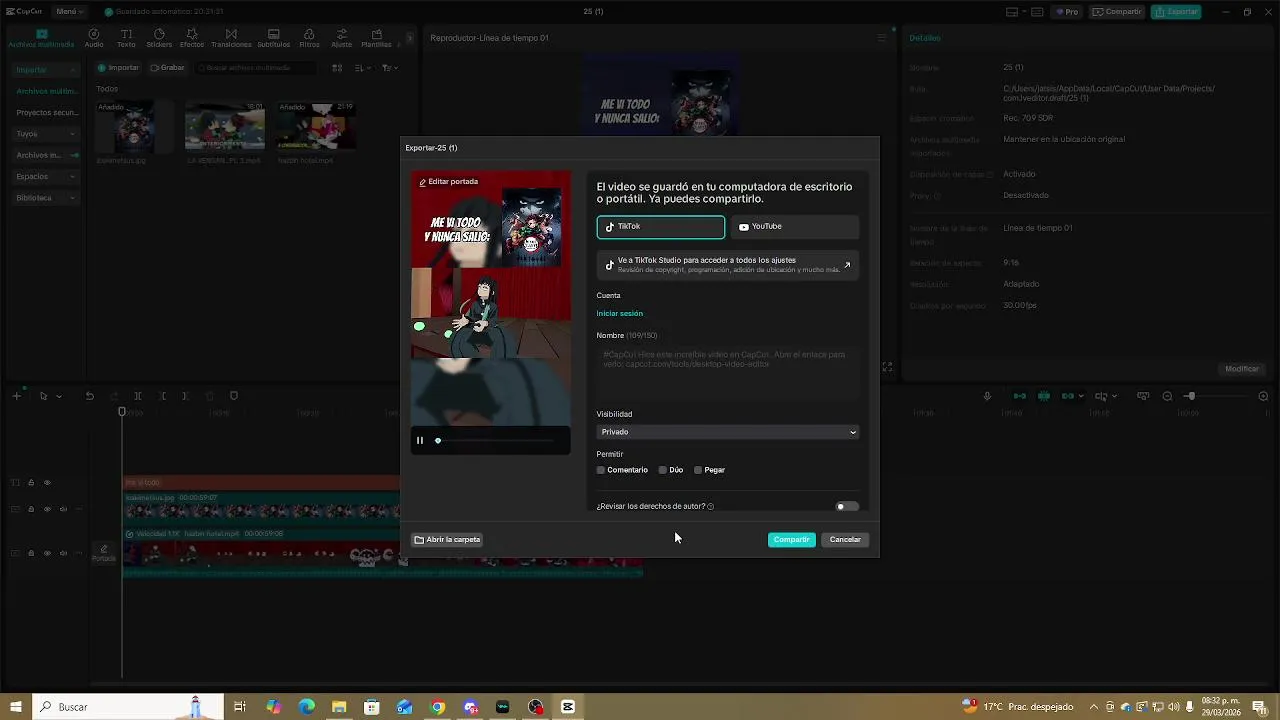The width and height of the screenshot is (1280, 720).
Task: Open the Filtros panel
Action: click(x=309, y=38)
